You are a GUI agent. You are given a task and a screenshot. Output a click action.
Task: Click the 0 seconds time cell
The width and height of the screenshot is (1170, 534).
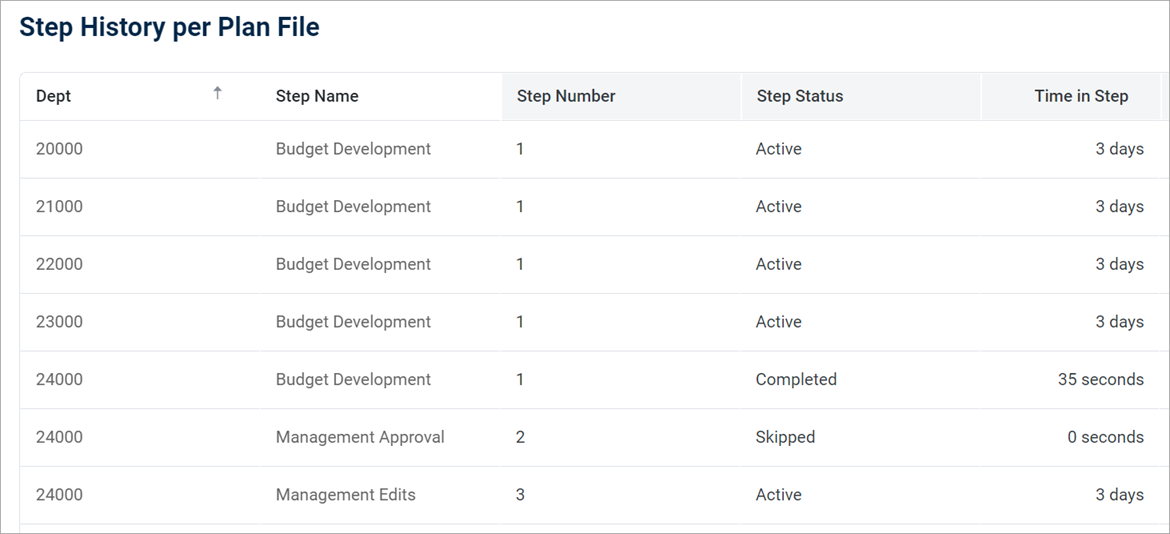coord(1105,437)
